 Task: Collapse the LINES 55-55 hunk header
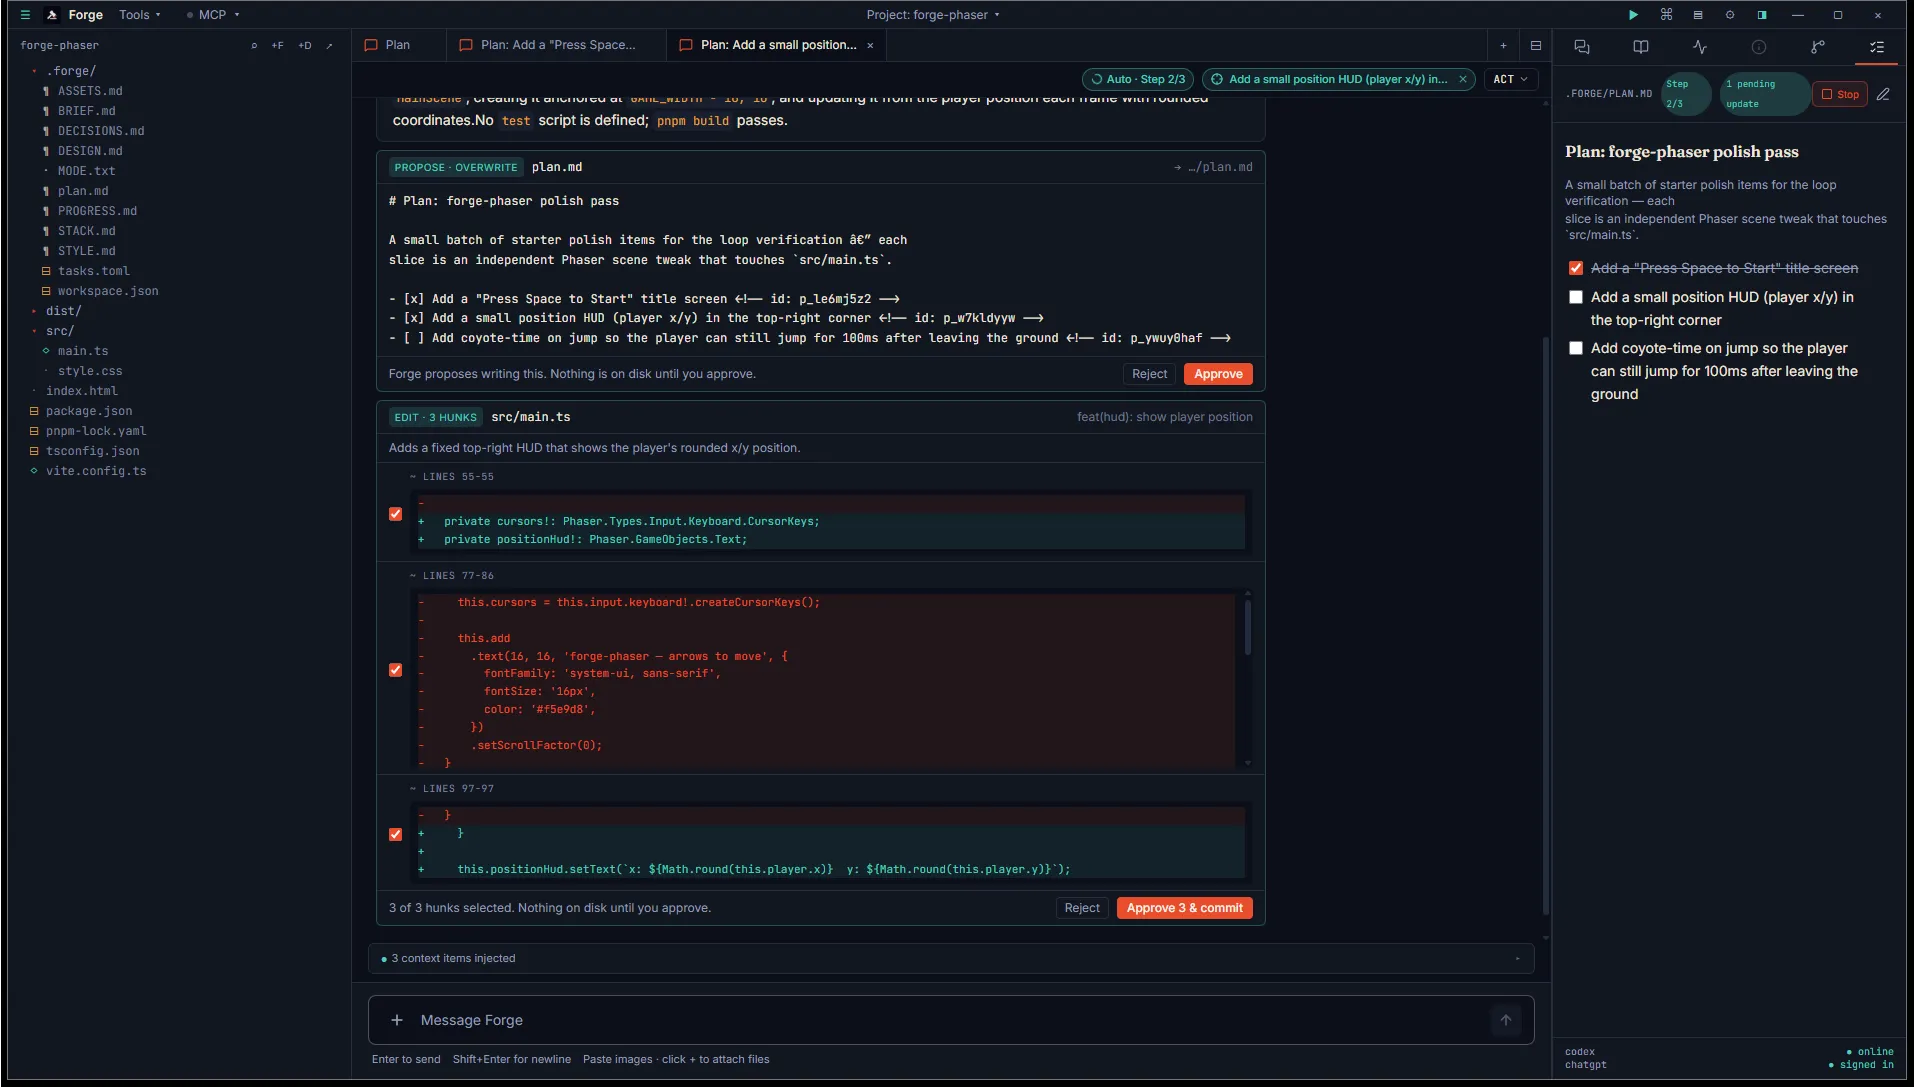pyautogui.click(x=452, y=477)
